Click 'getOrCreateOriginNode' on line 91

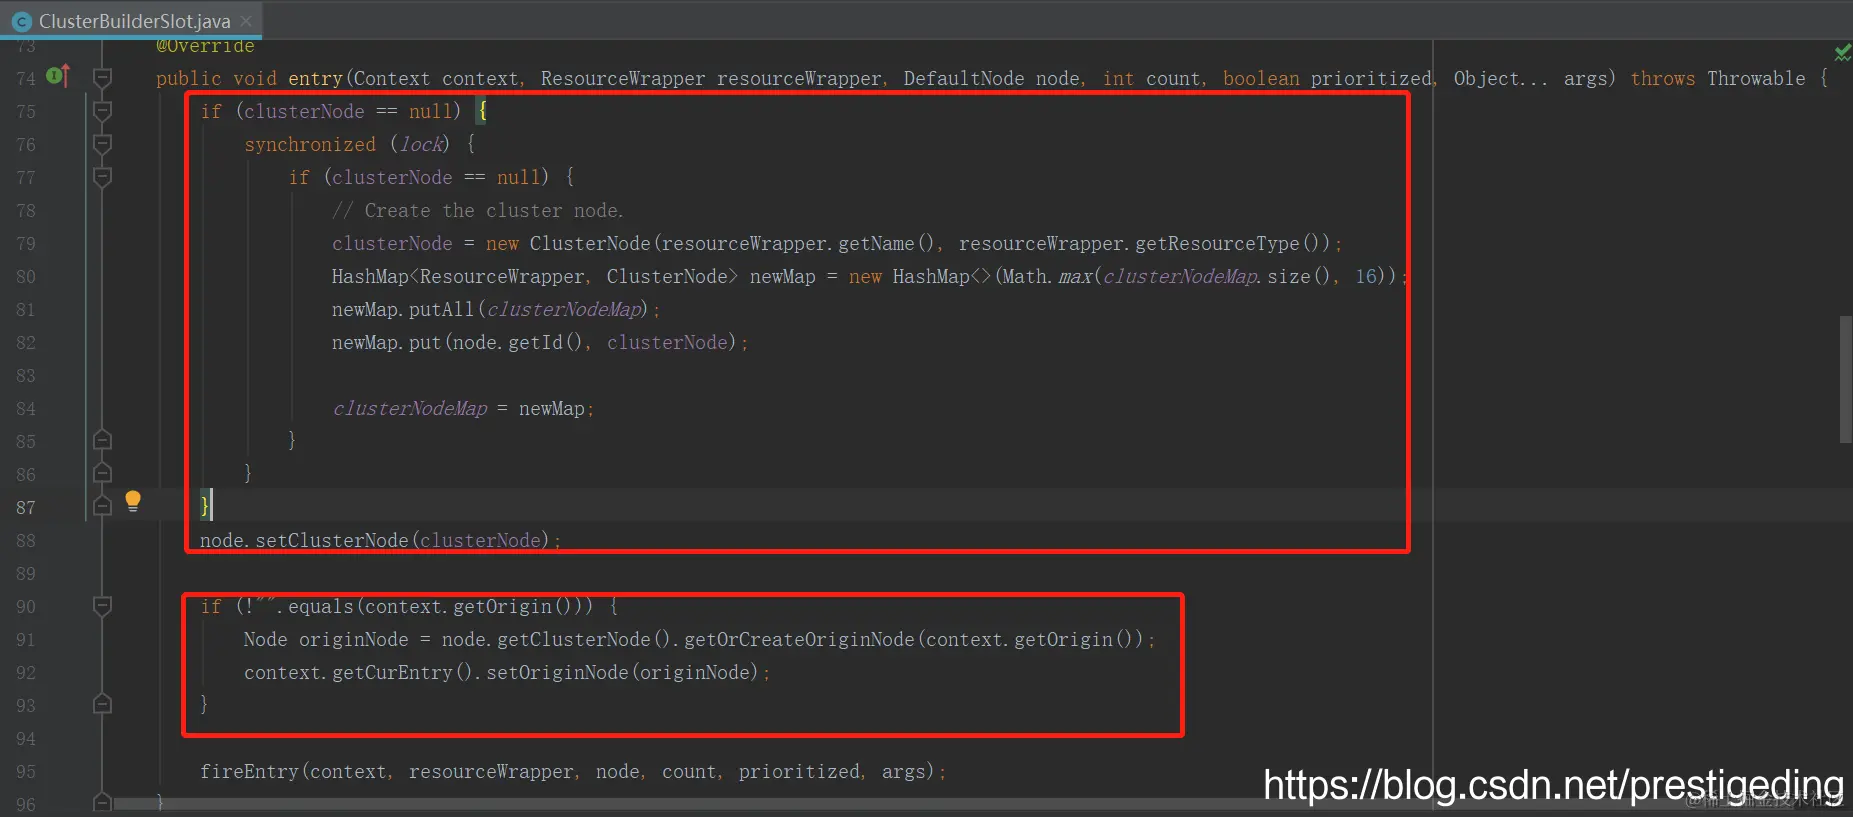(x=799, y=640)
